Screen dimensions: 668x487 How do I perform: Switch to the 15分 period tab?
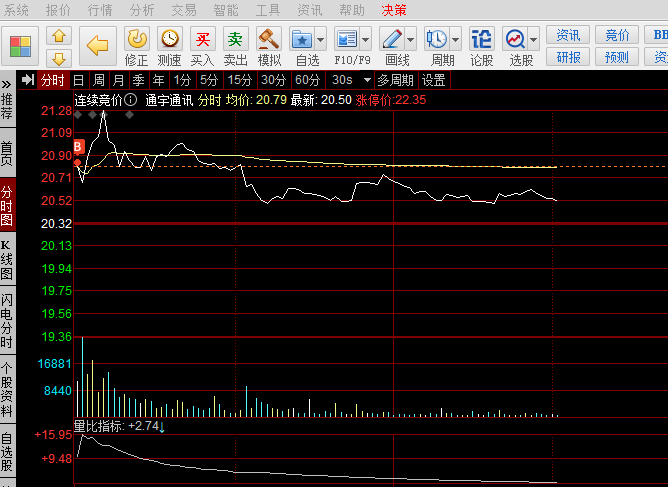tap(239, 80)
